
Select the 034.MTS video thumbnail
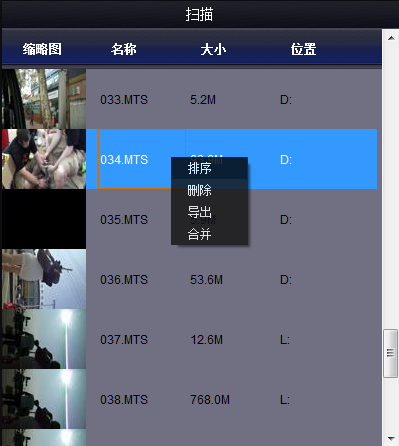pos(44,159)
